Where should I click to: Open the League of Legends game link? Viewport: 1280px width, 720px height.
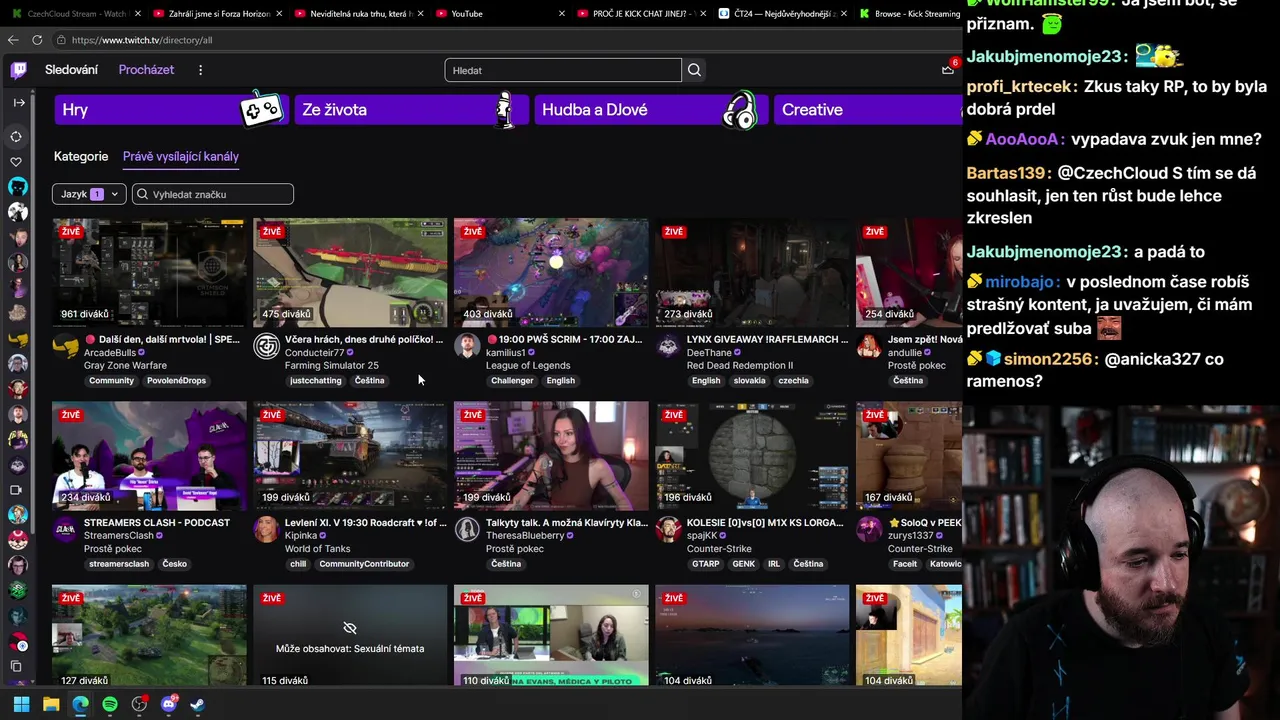pyautogui.click(x=528, y=366)
